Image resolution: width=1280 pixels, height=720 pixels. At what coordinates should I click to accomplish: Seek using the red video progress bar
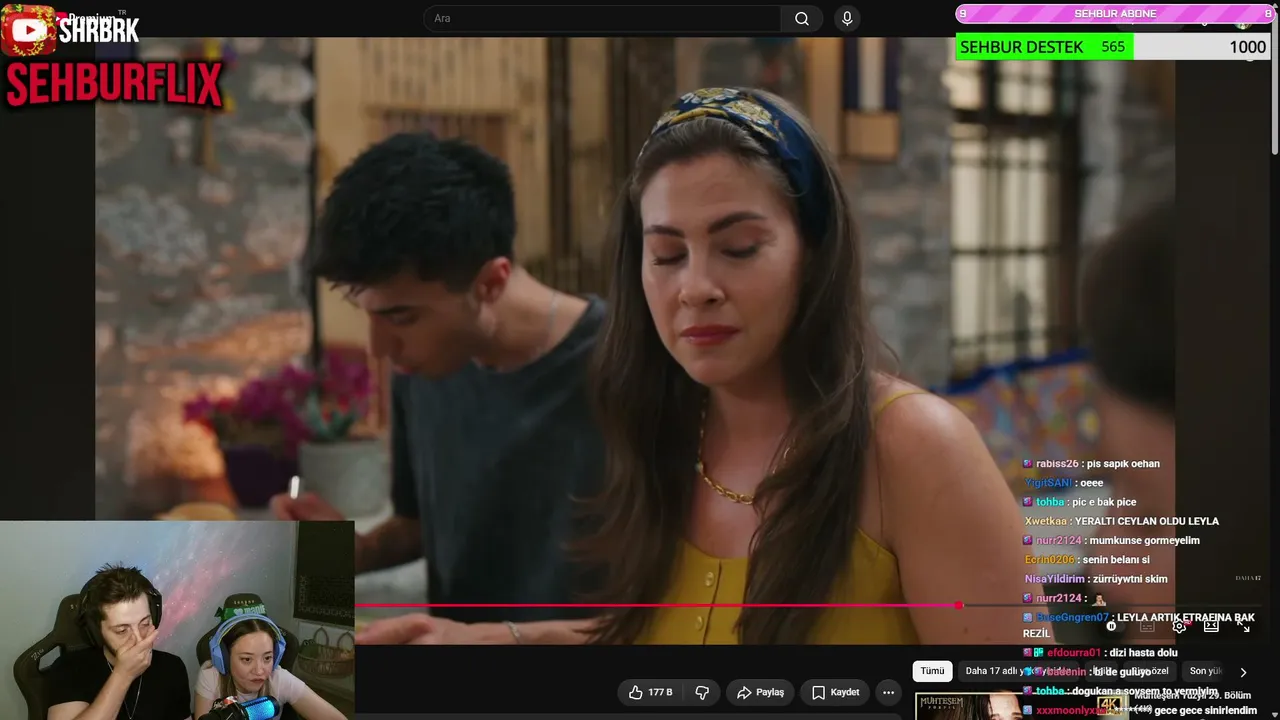[x=656, y=605]
